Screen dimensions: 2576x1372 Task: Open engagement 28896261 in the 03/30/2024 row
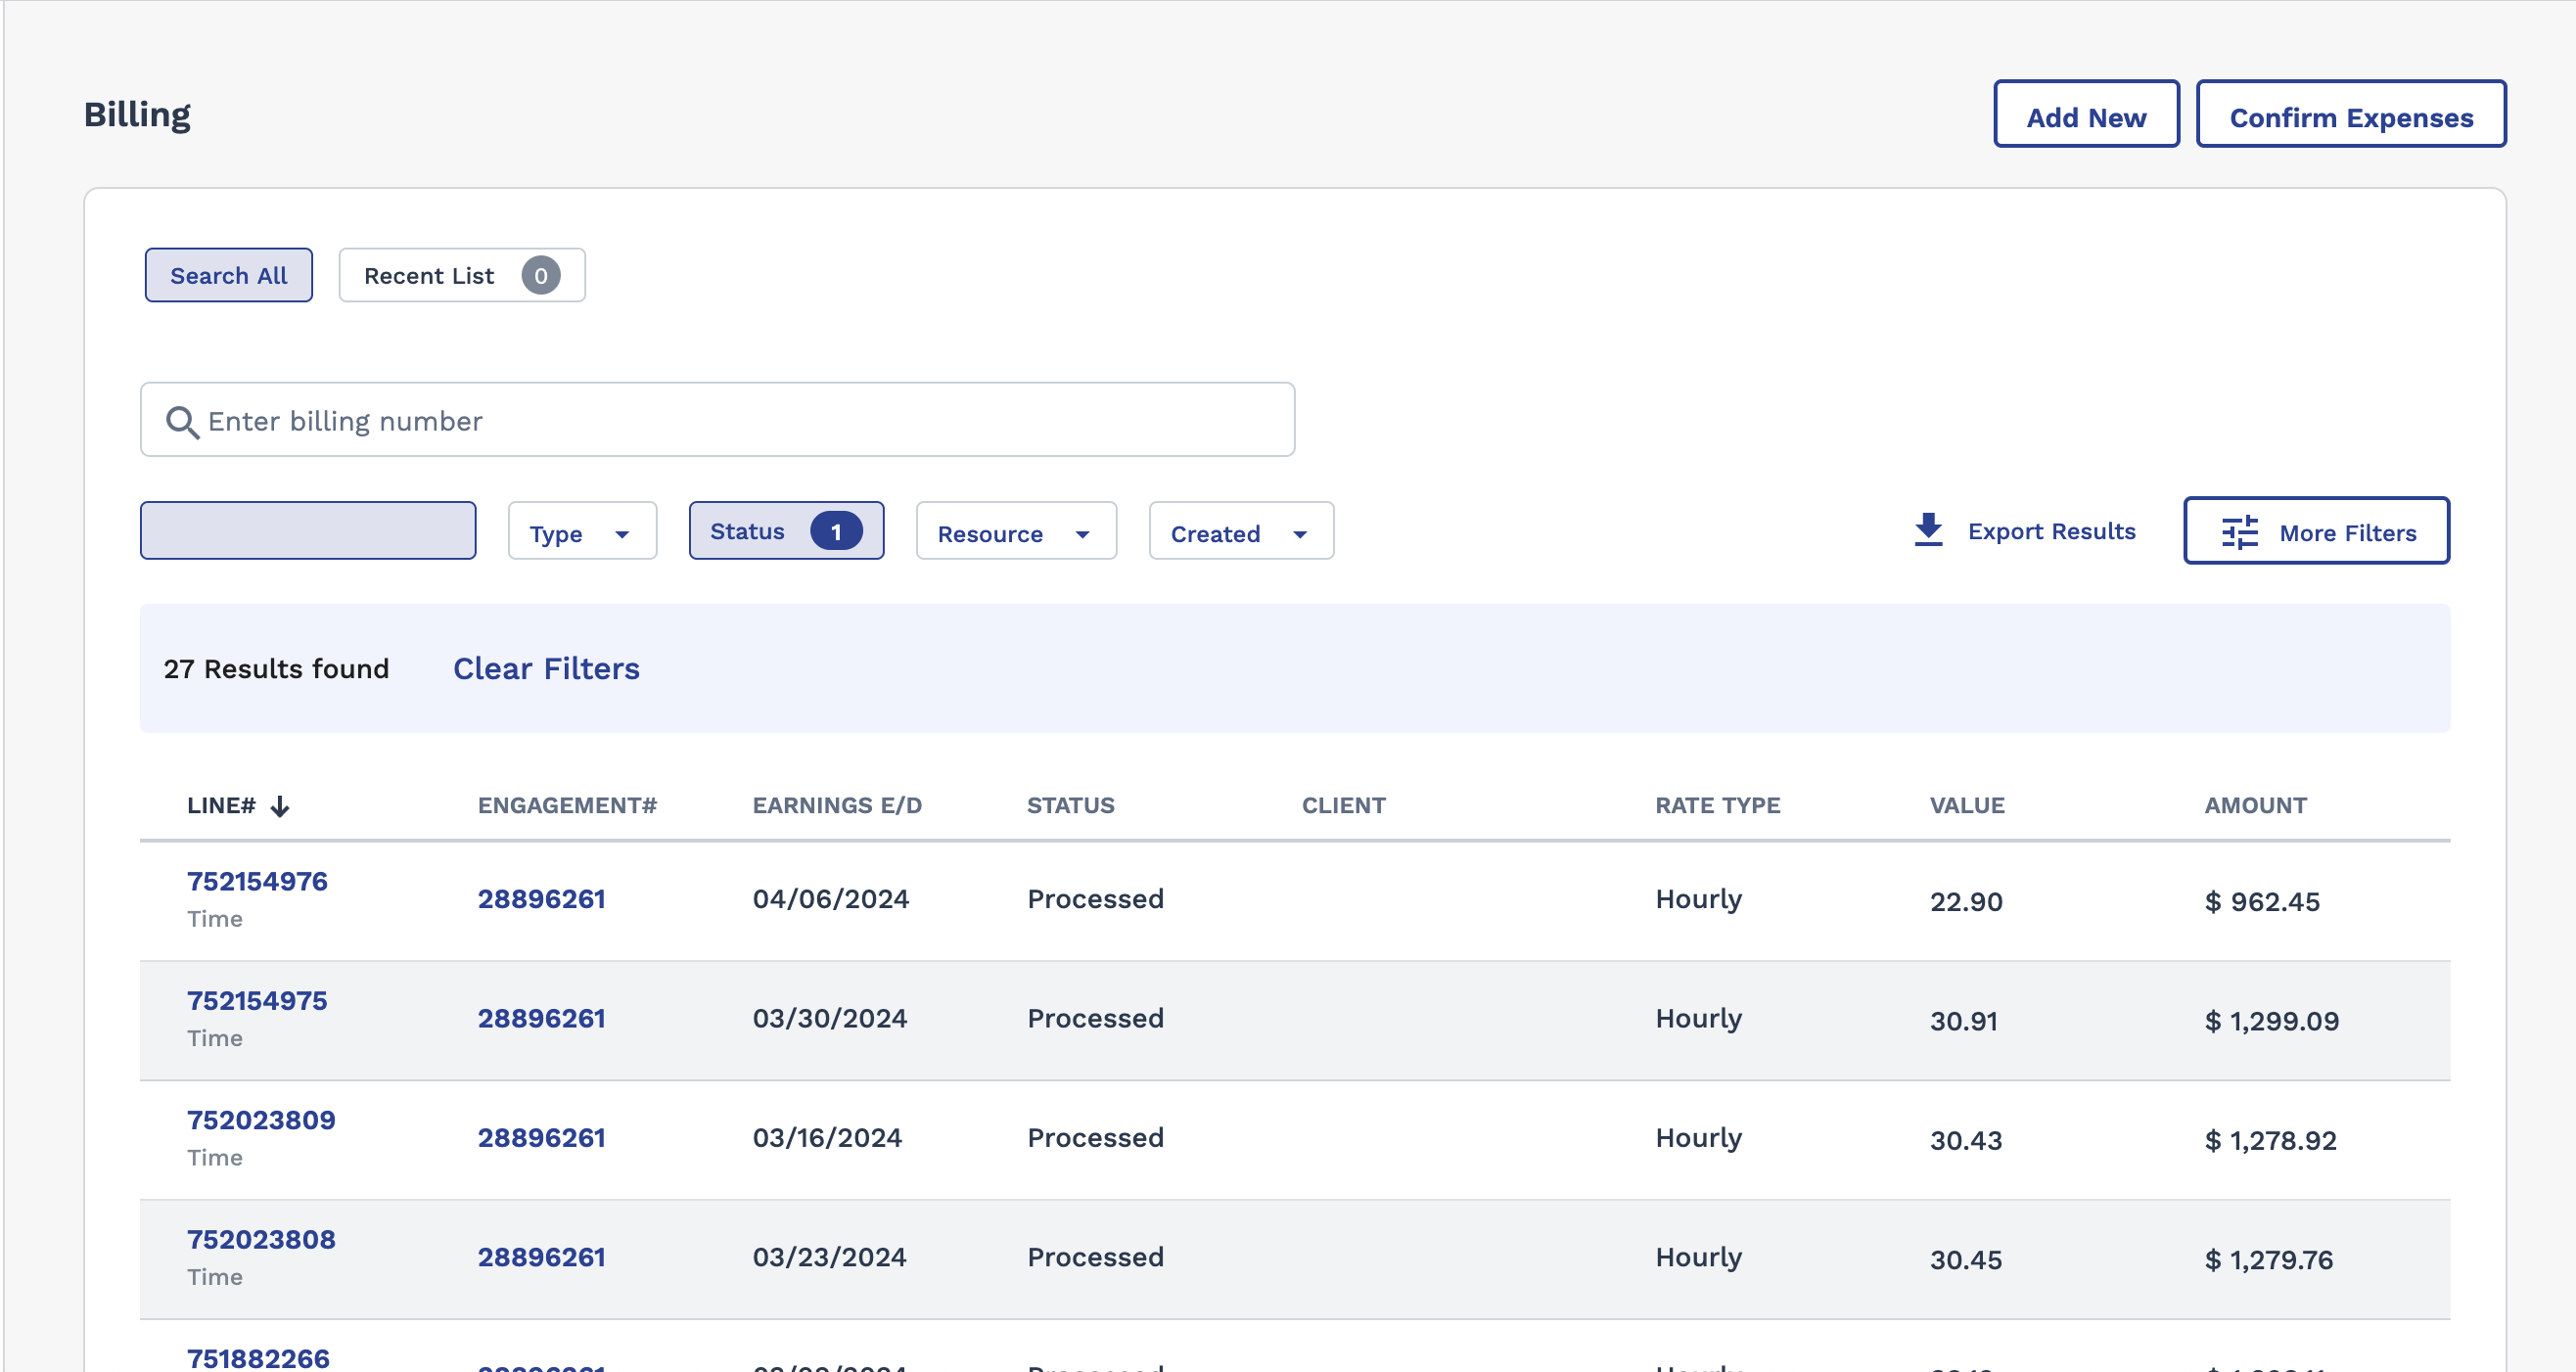[x=541, y=1018]
